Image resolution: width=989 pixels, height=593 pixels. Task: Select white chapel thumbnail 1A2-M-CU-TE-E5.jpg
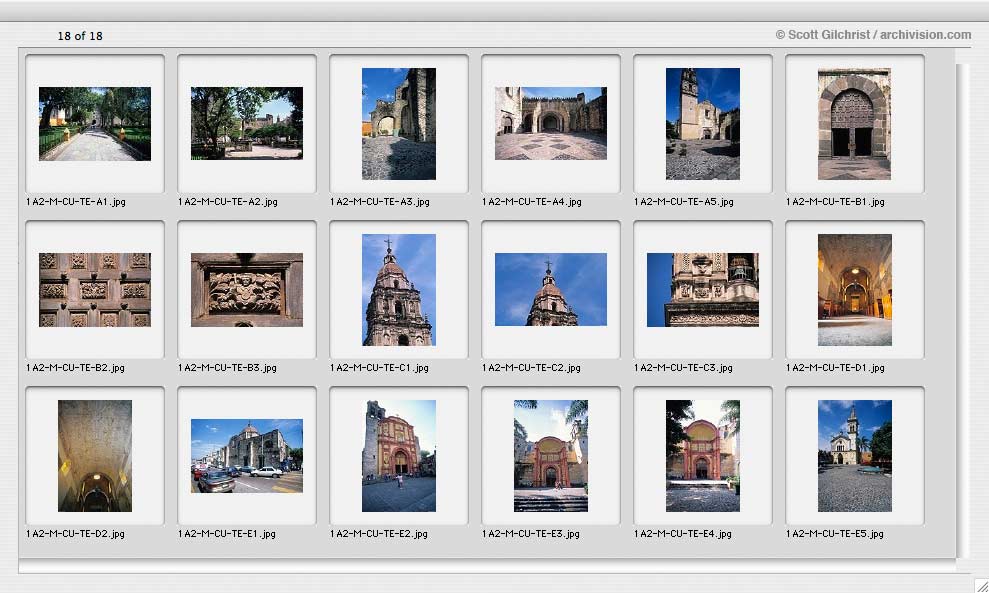pos(855,455)
